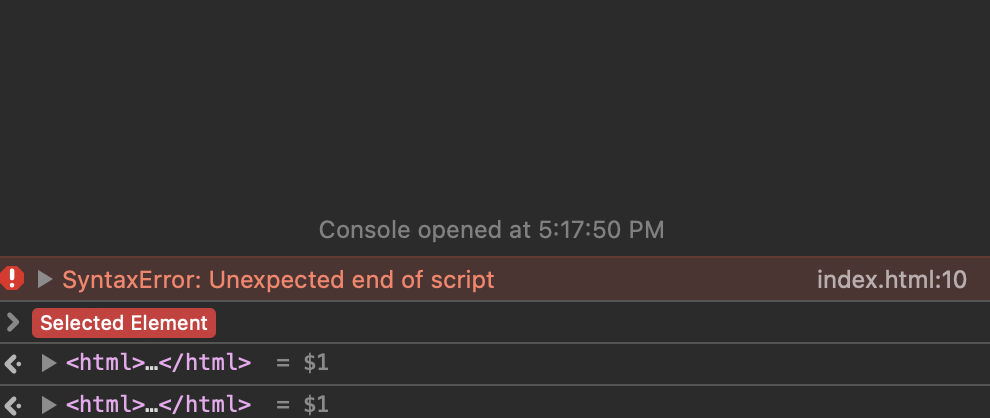Select the SyntaxError: Unexpected end of script message
Viewport: 990px width, 418px height.
(278, 280)
